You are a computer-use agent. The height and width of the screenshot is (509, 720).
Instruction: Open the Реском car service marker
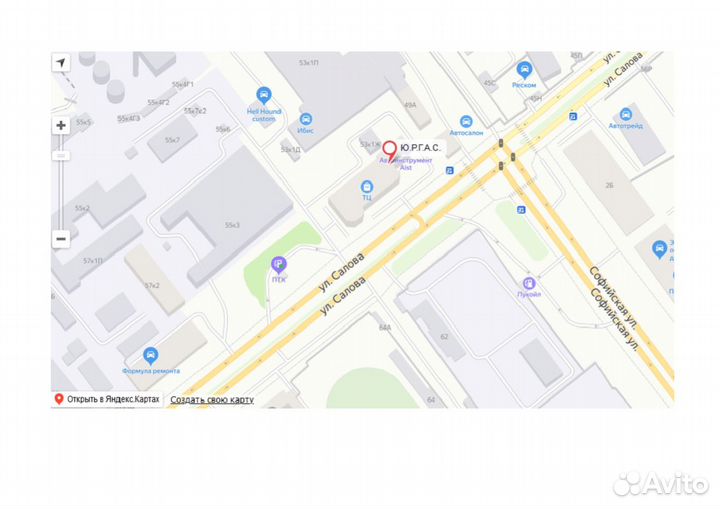click(524, 70)
